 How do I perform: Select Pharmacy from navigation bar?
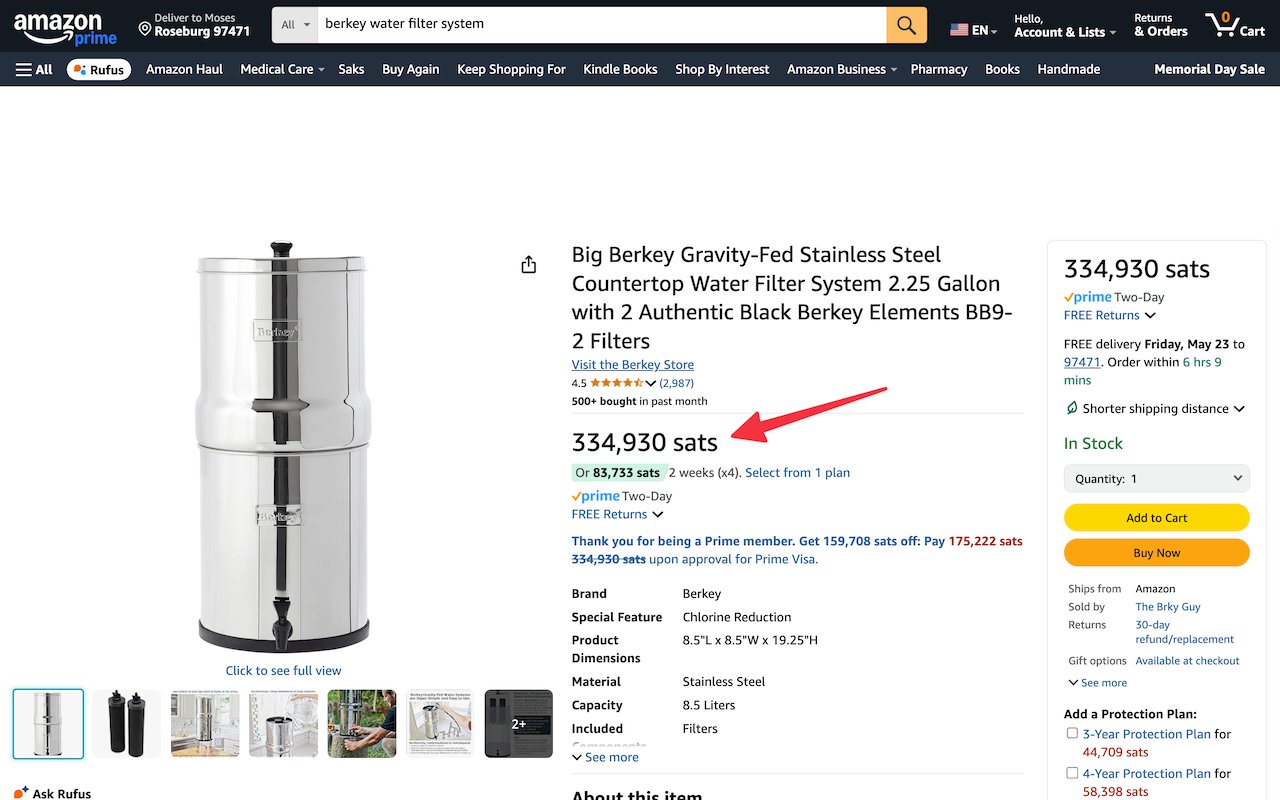pyautogui.click(x=938, y=69)
